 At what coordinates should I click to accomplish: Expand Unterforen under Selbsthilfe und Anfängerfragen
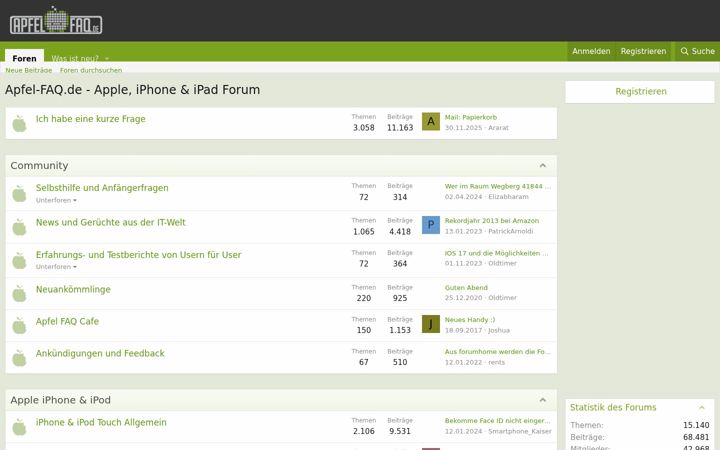coord(56,200)
